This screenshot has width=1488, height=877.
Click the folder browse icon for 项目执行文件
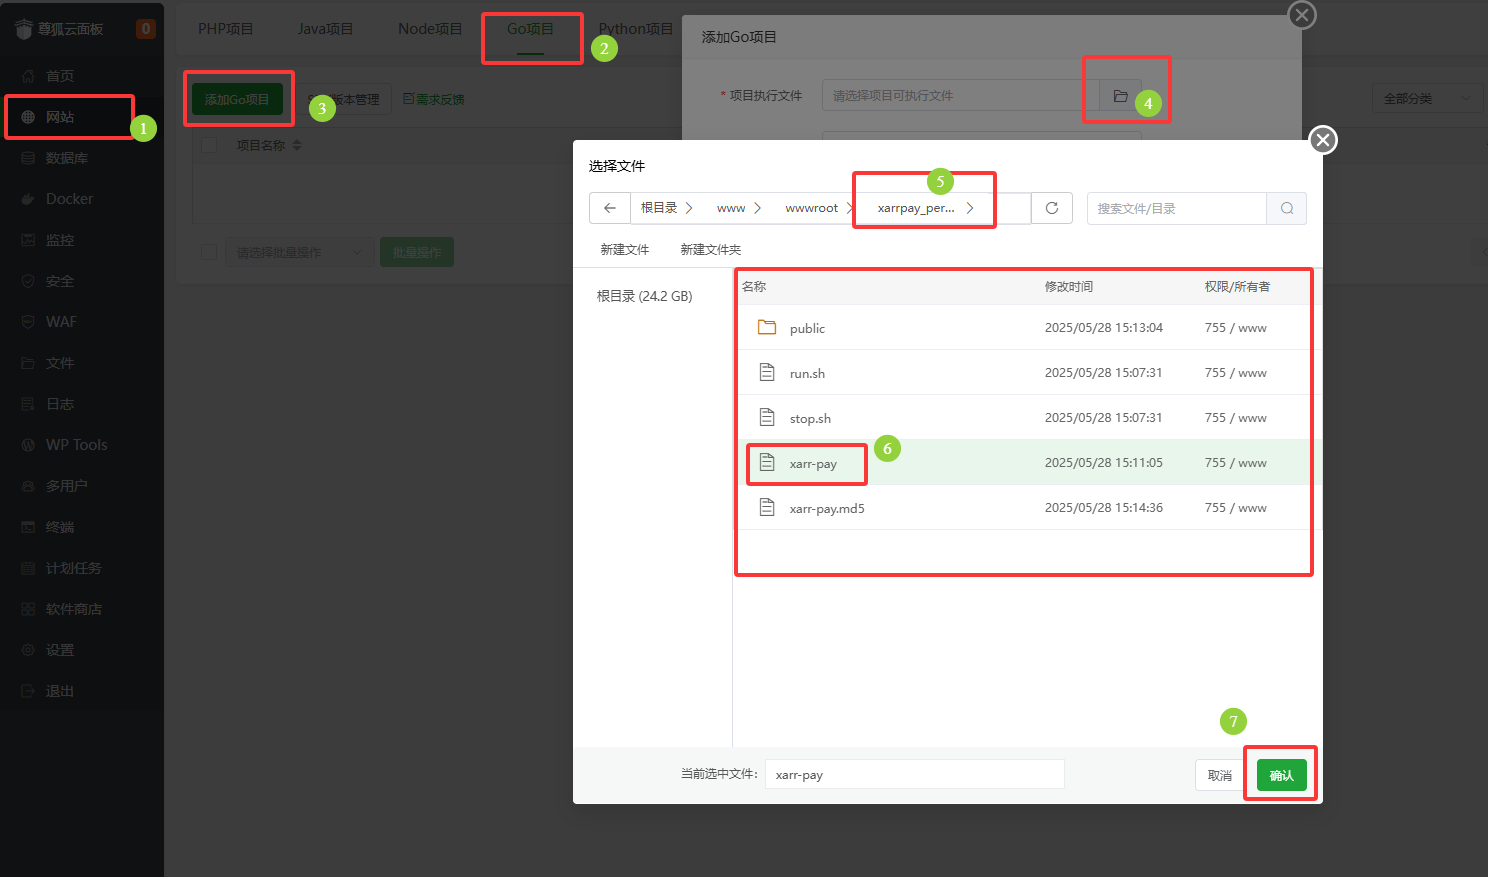1120,96
